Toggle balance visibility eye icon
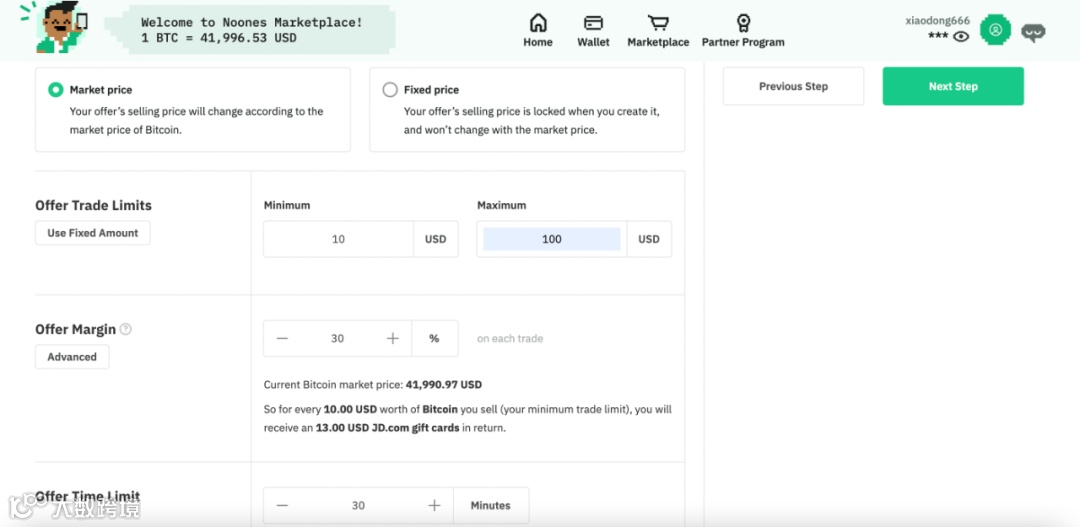 (961, 37)
